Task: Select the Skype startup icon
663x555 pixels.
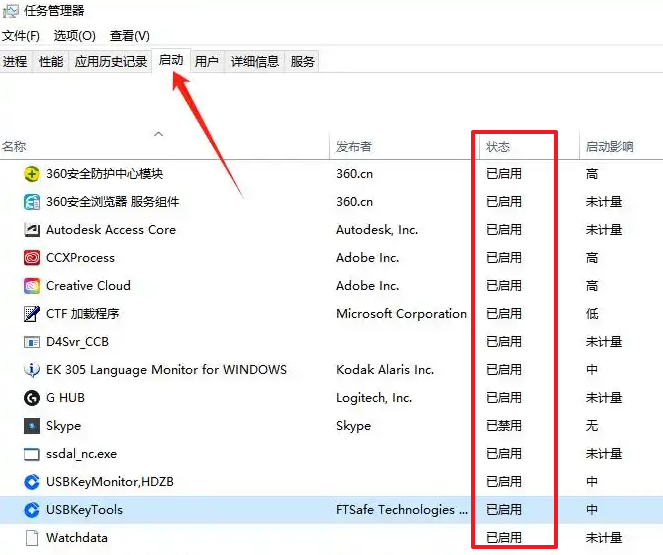Action: pyautogui.click(x=32, y=426)
